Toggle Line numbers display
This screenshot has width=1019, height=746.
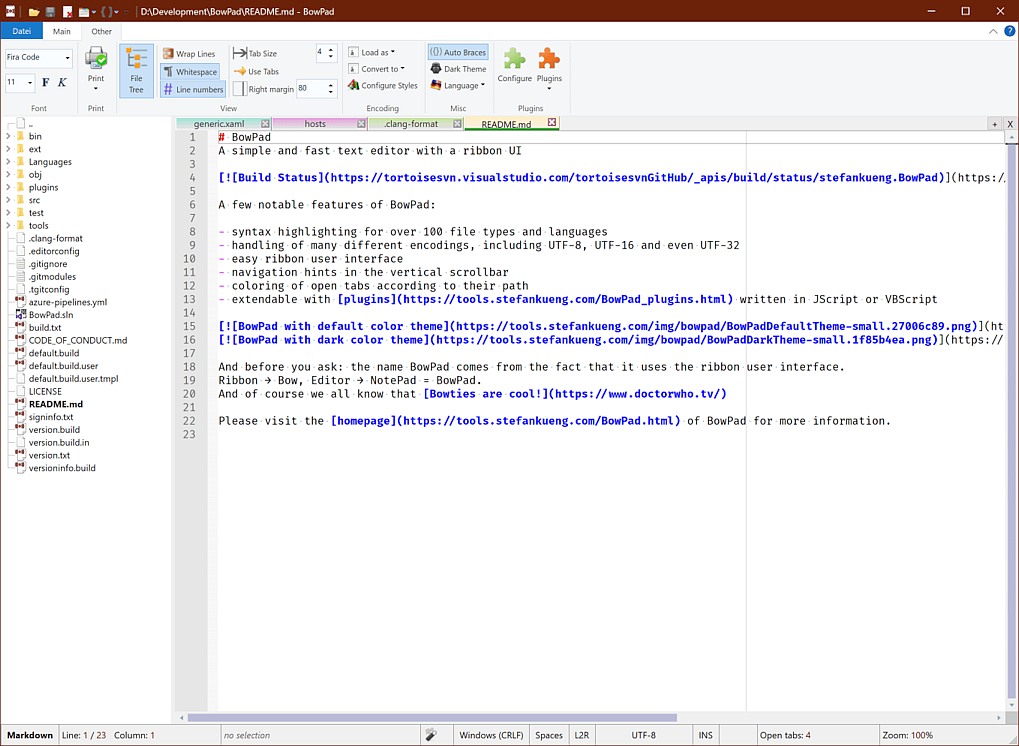pos(193,89)
